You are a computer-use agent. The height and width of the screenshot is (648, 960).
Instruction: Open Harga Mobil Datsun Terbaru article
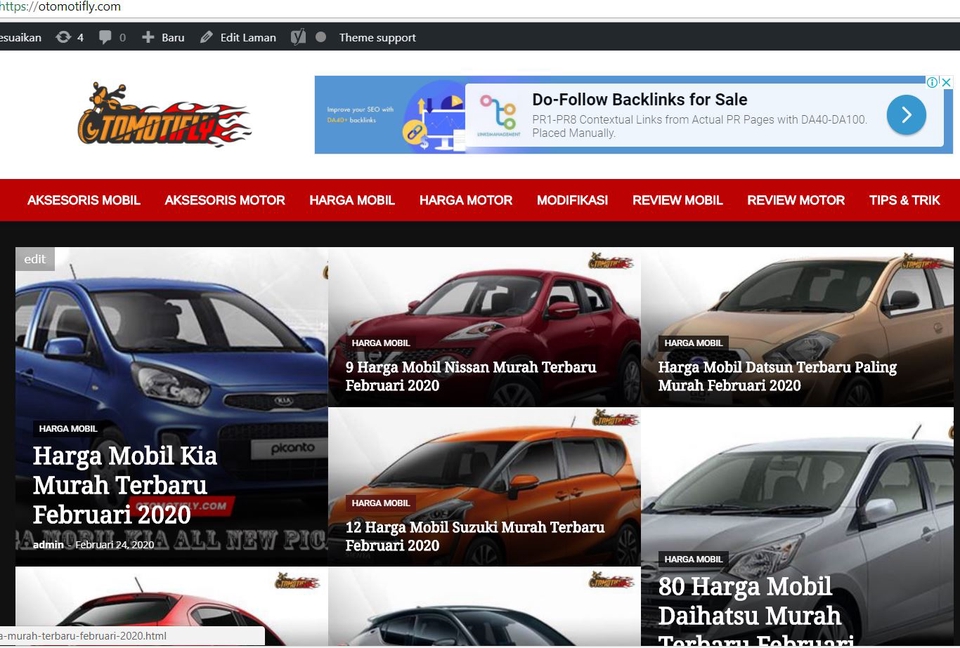778,376
